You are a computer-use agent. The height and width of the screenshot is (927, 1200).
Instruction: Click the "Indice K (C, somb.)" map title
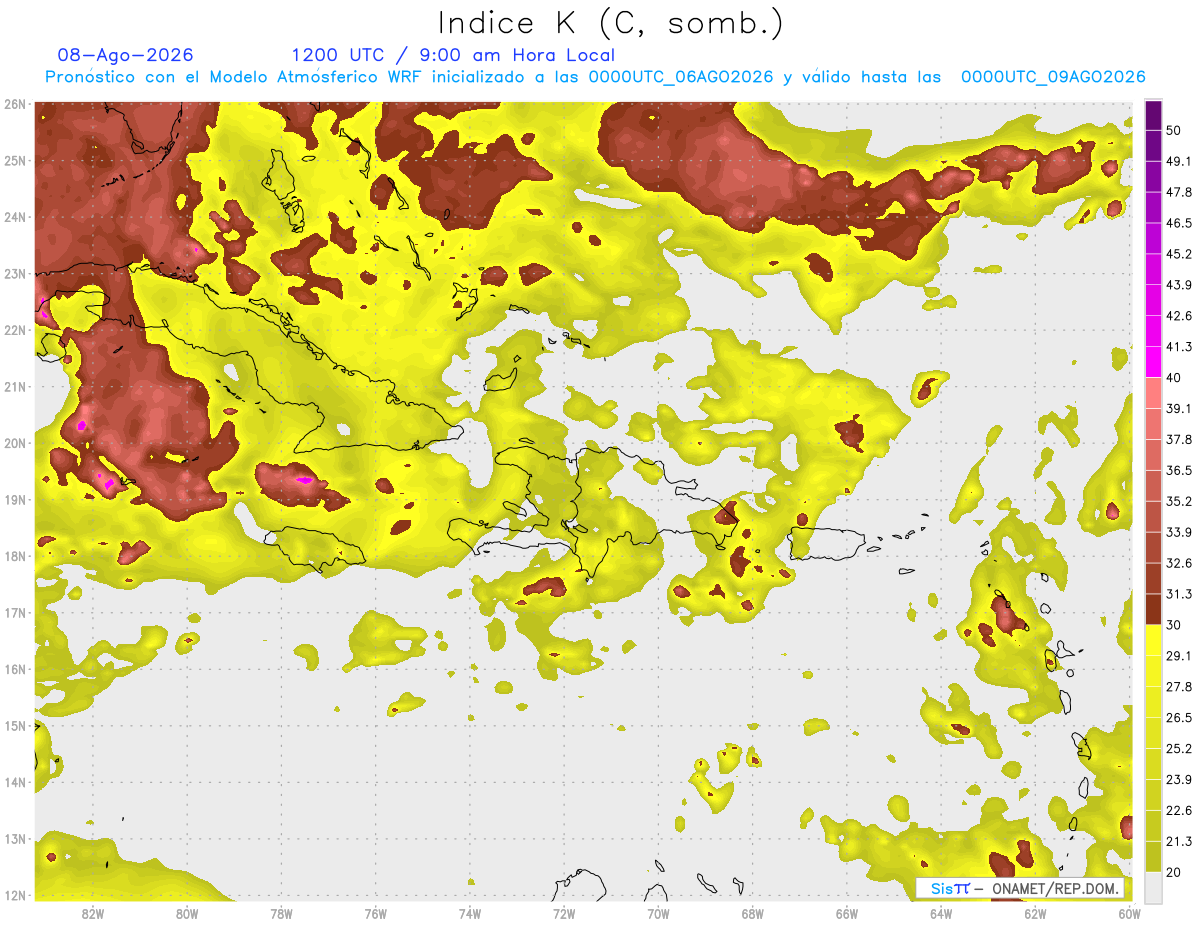610,24
